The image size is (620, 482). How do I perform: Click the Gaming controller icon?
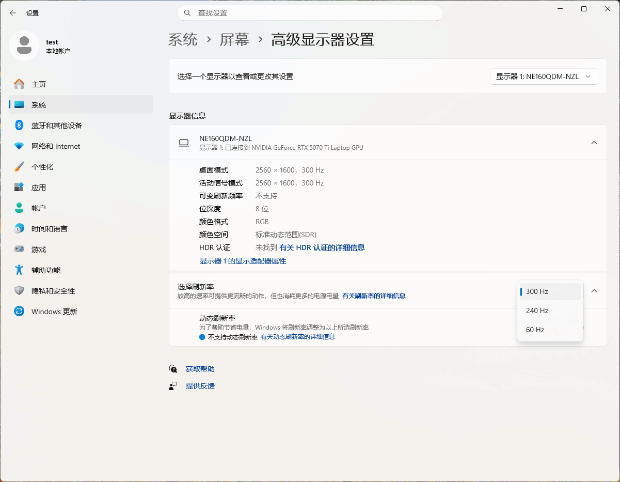pyautogui.click(x=19, y=249)
